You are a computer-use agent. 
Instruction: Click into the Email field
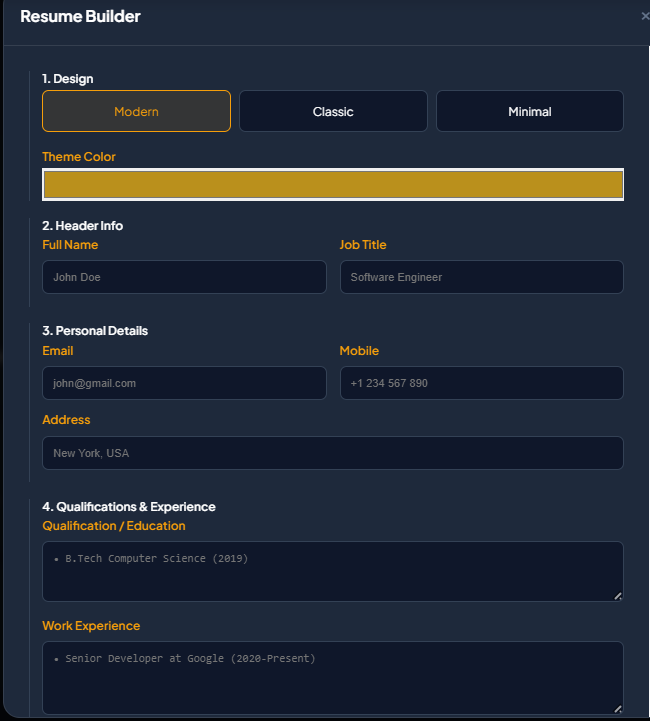pyautogui.click(x=184, y=383)
